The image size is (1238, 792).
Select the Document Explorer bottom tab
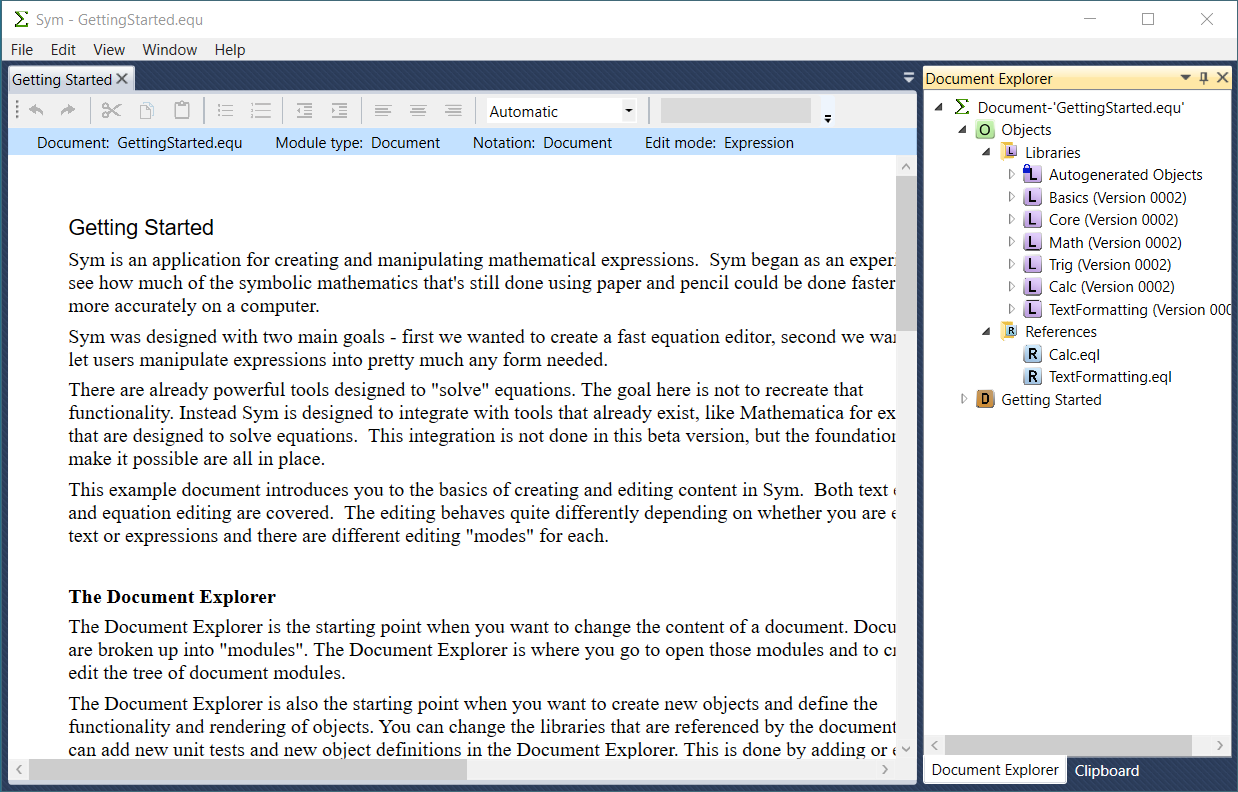point(995,770)
